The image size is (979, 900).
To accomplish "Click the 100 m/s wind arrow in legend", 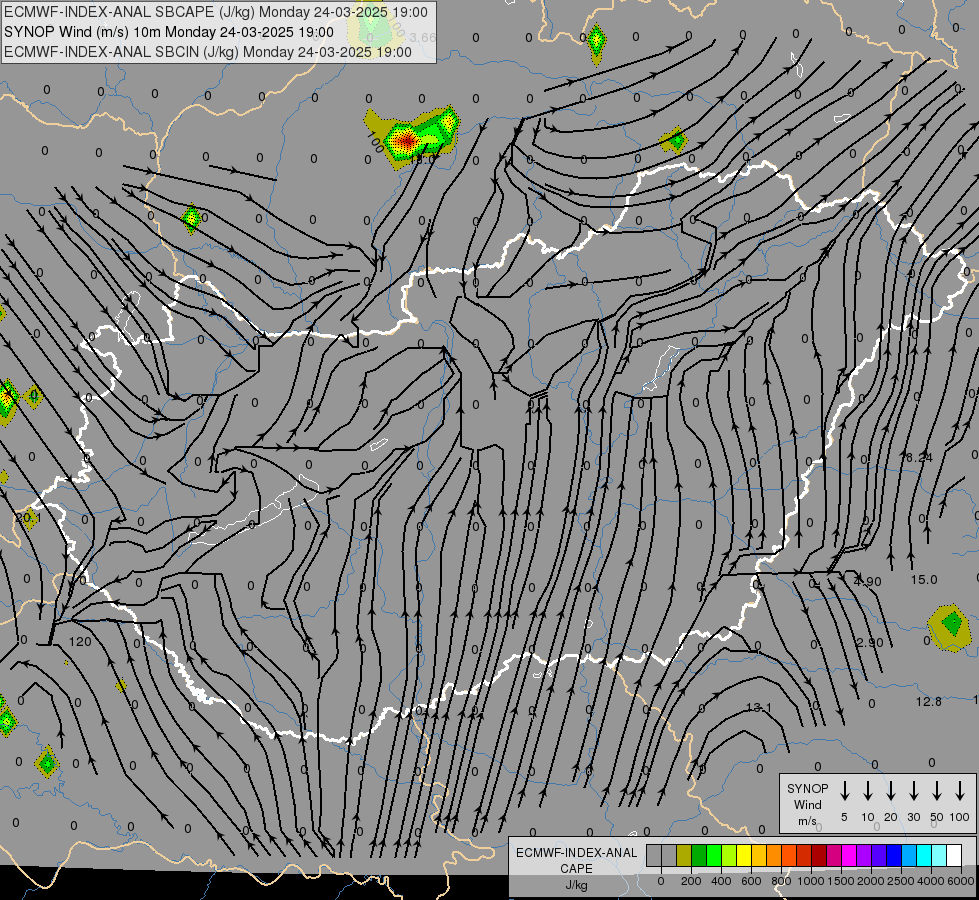I will click(960, 791).
